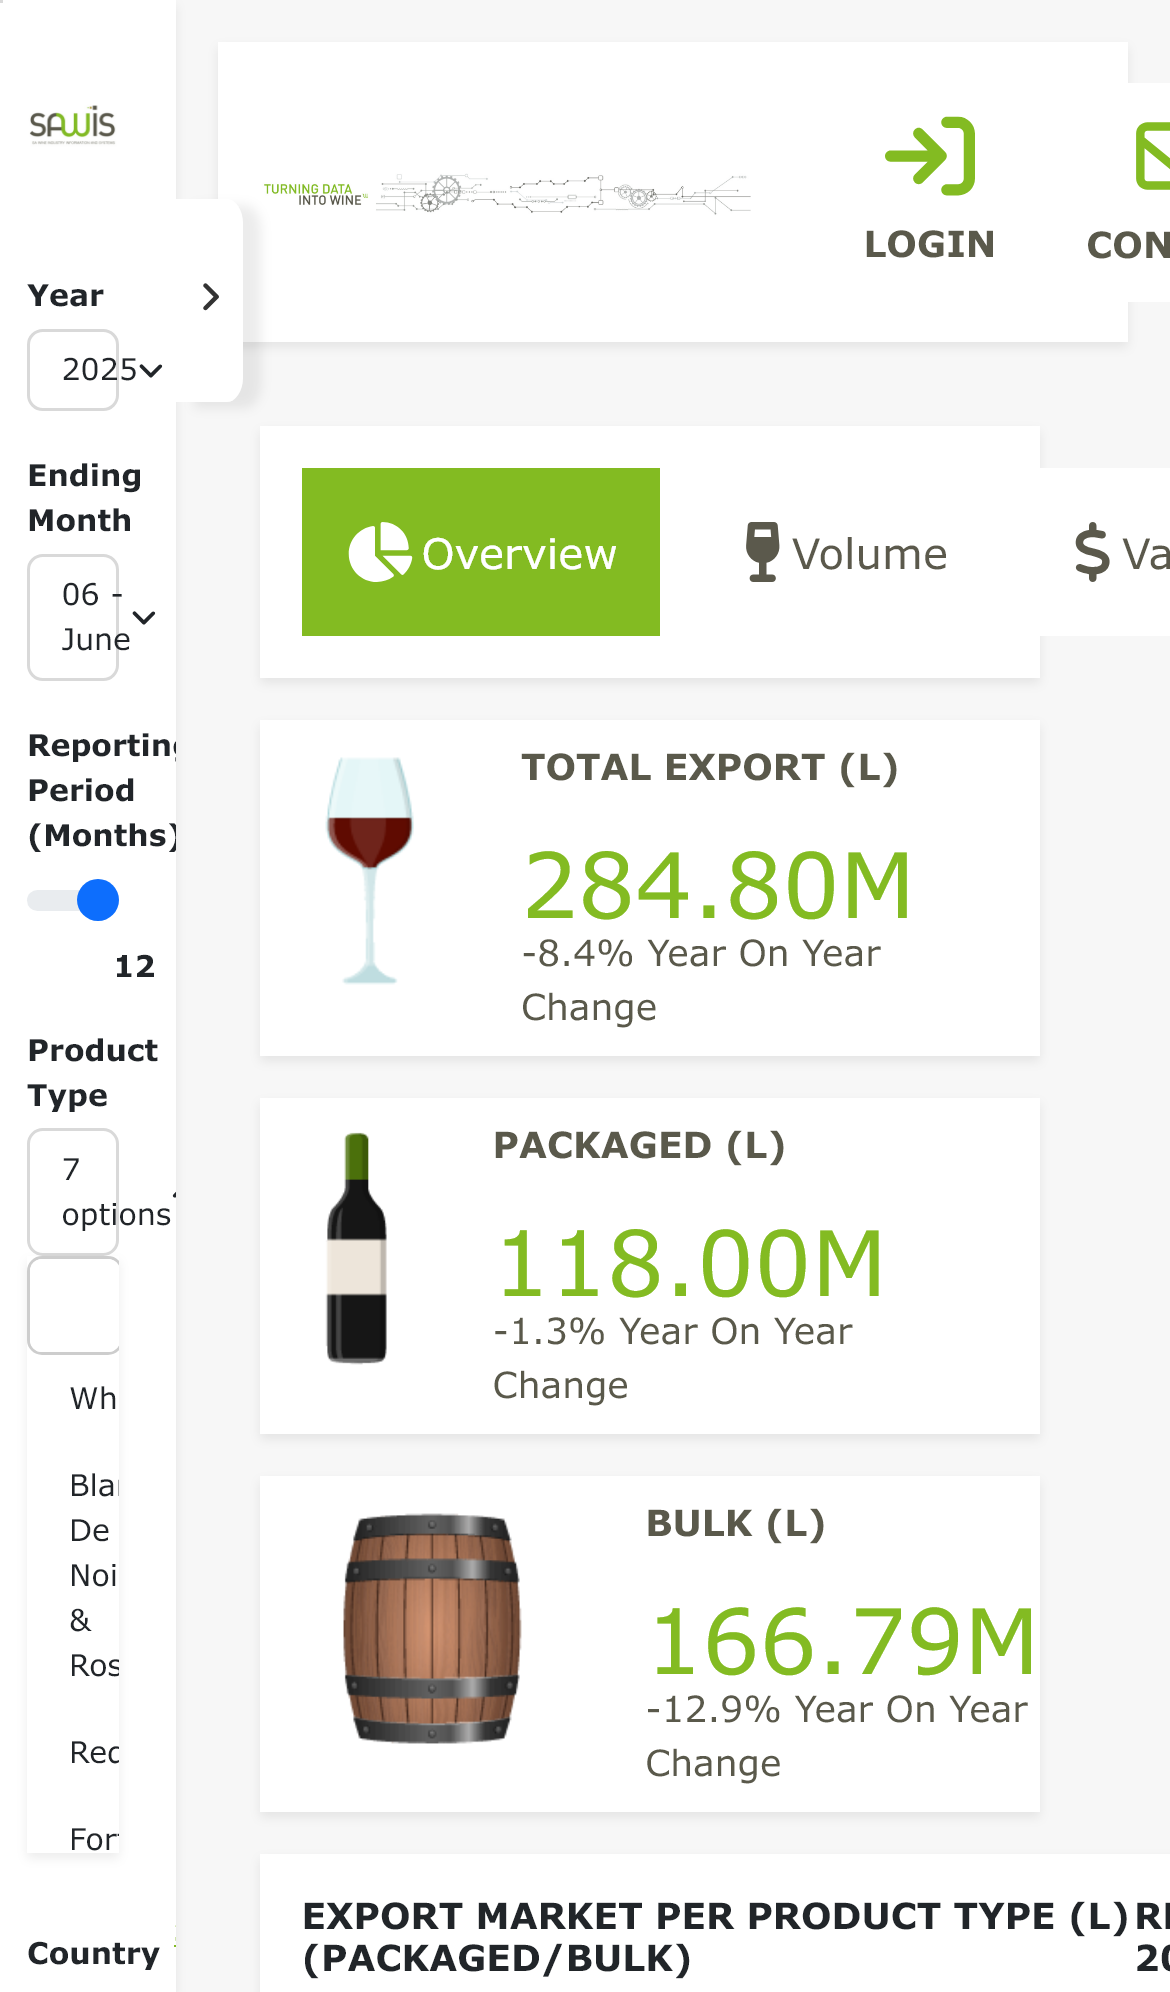Click the pie chart icon on Overview
The image size is (1170, 1992).
tap(379, 552)
